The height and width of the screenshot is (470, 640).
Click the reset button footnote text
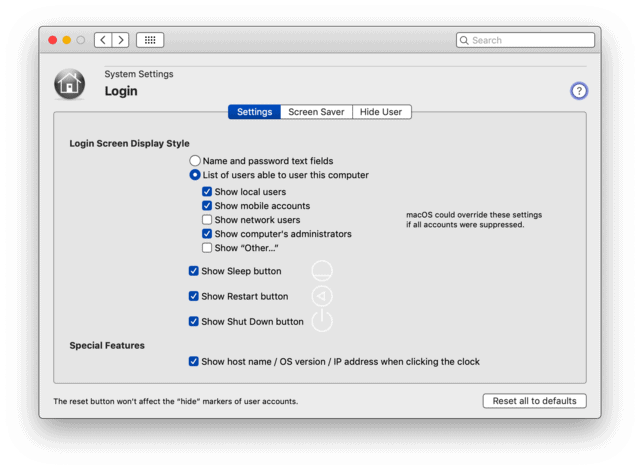click(x=176, y=401)
